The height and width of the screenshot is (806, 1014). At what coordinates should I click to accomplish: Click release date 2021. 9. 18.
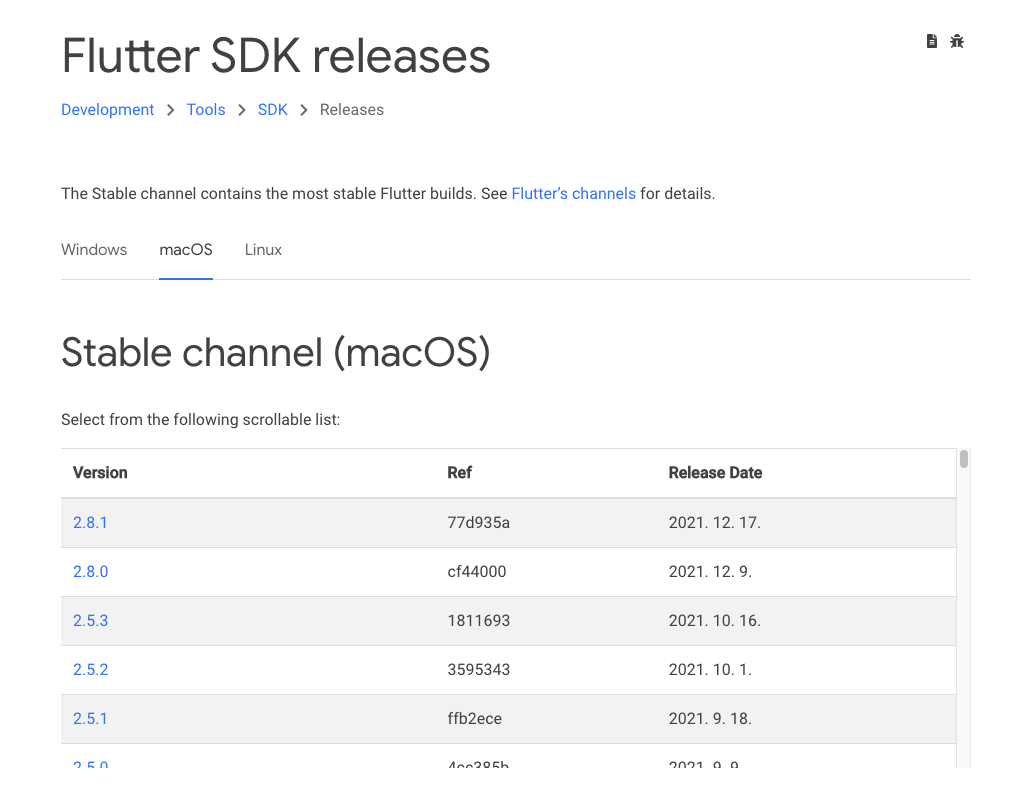coord(710,719)
